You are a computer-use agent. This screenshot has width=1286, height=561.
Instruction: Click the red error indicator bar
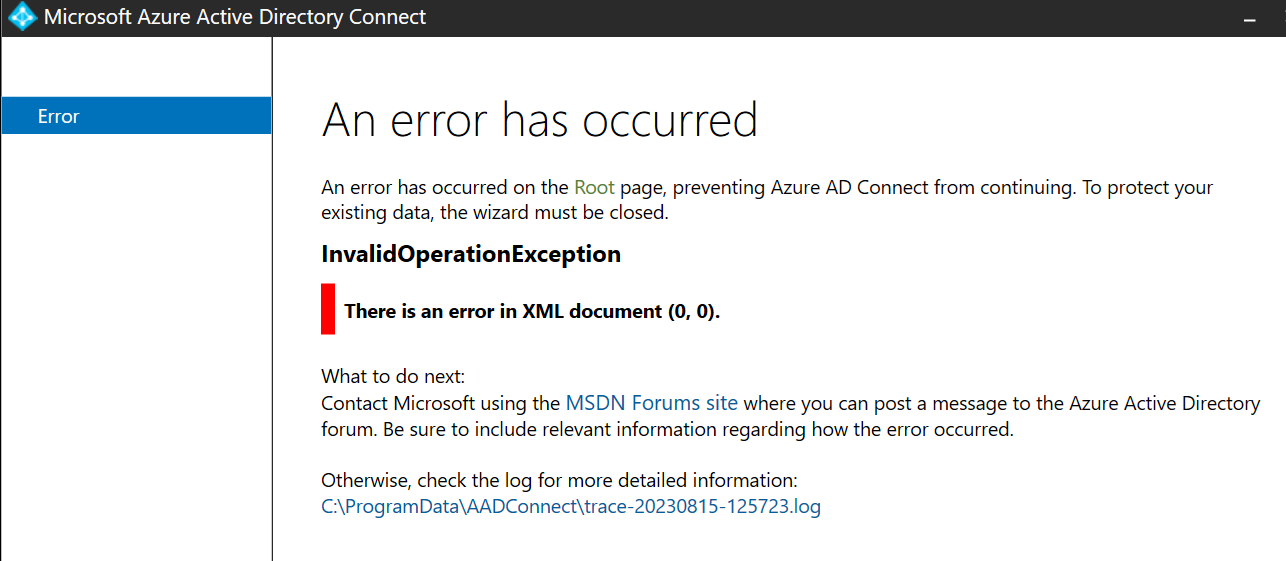328,309
